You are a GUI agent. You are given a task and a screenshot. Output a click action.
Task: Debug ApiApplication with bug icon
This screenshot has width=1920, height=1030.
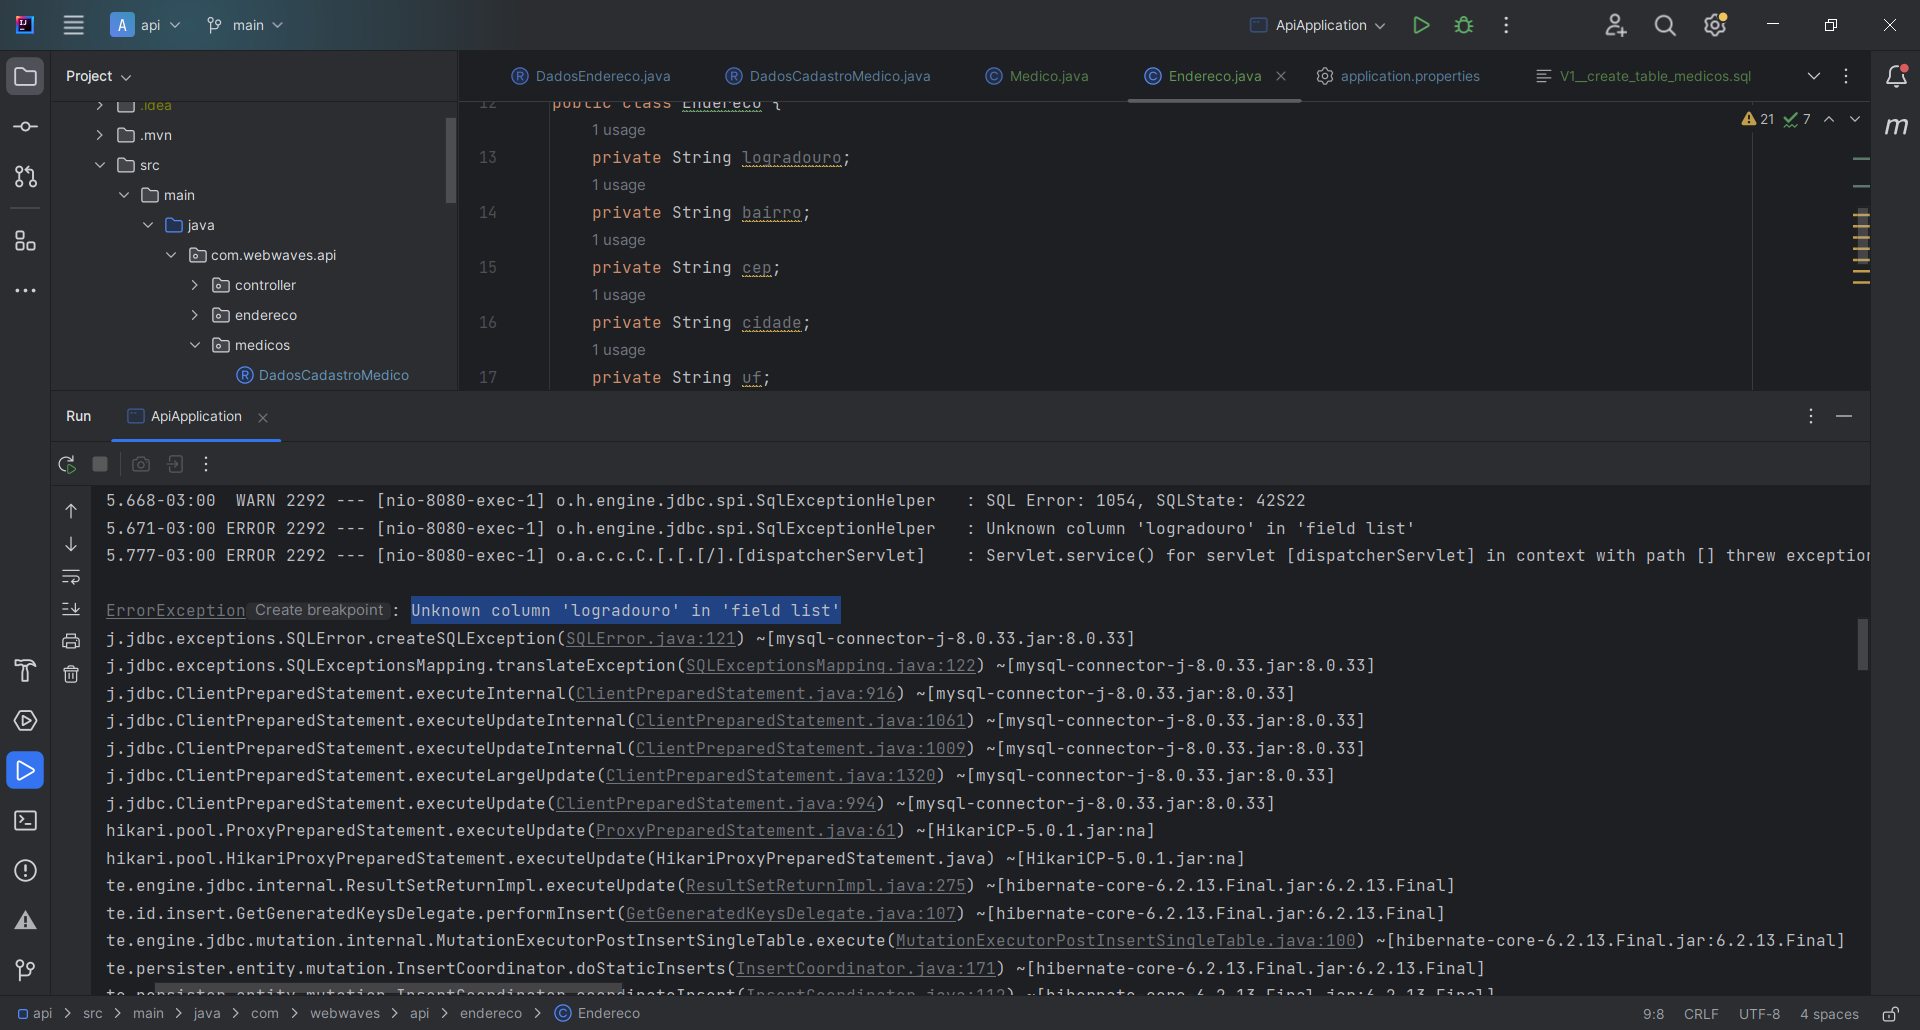pyautogui.click(x=1464, y=25)
